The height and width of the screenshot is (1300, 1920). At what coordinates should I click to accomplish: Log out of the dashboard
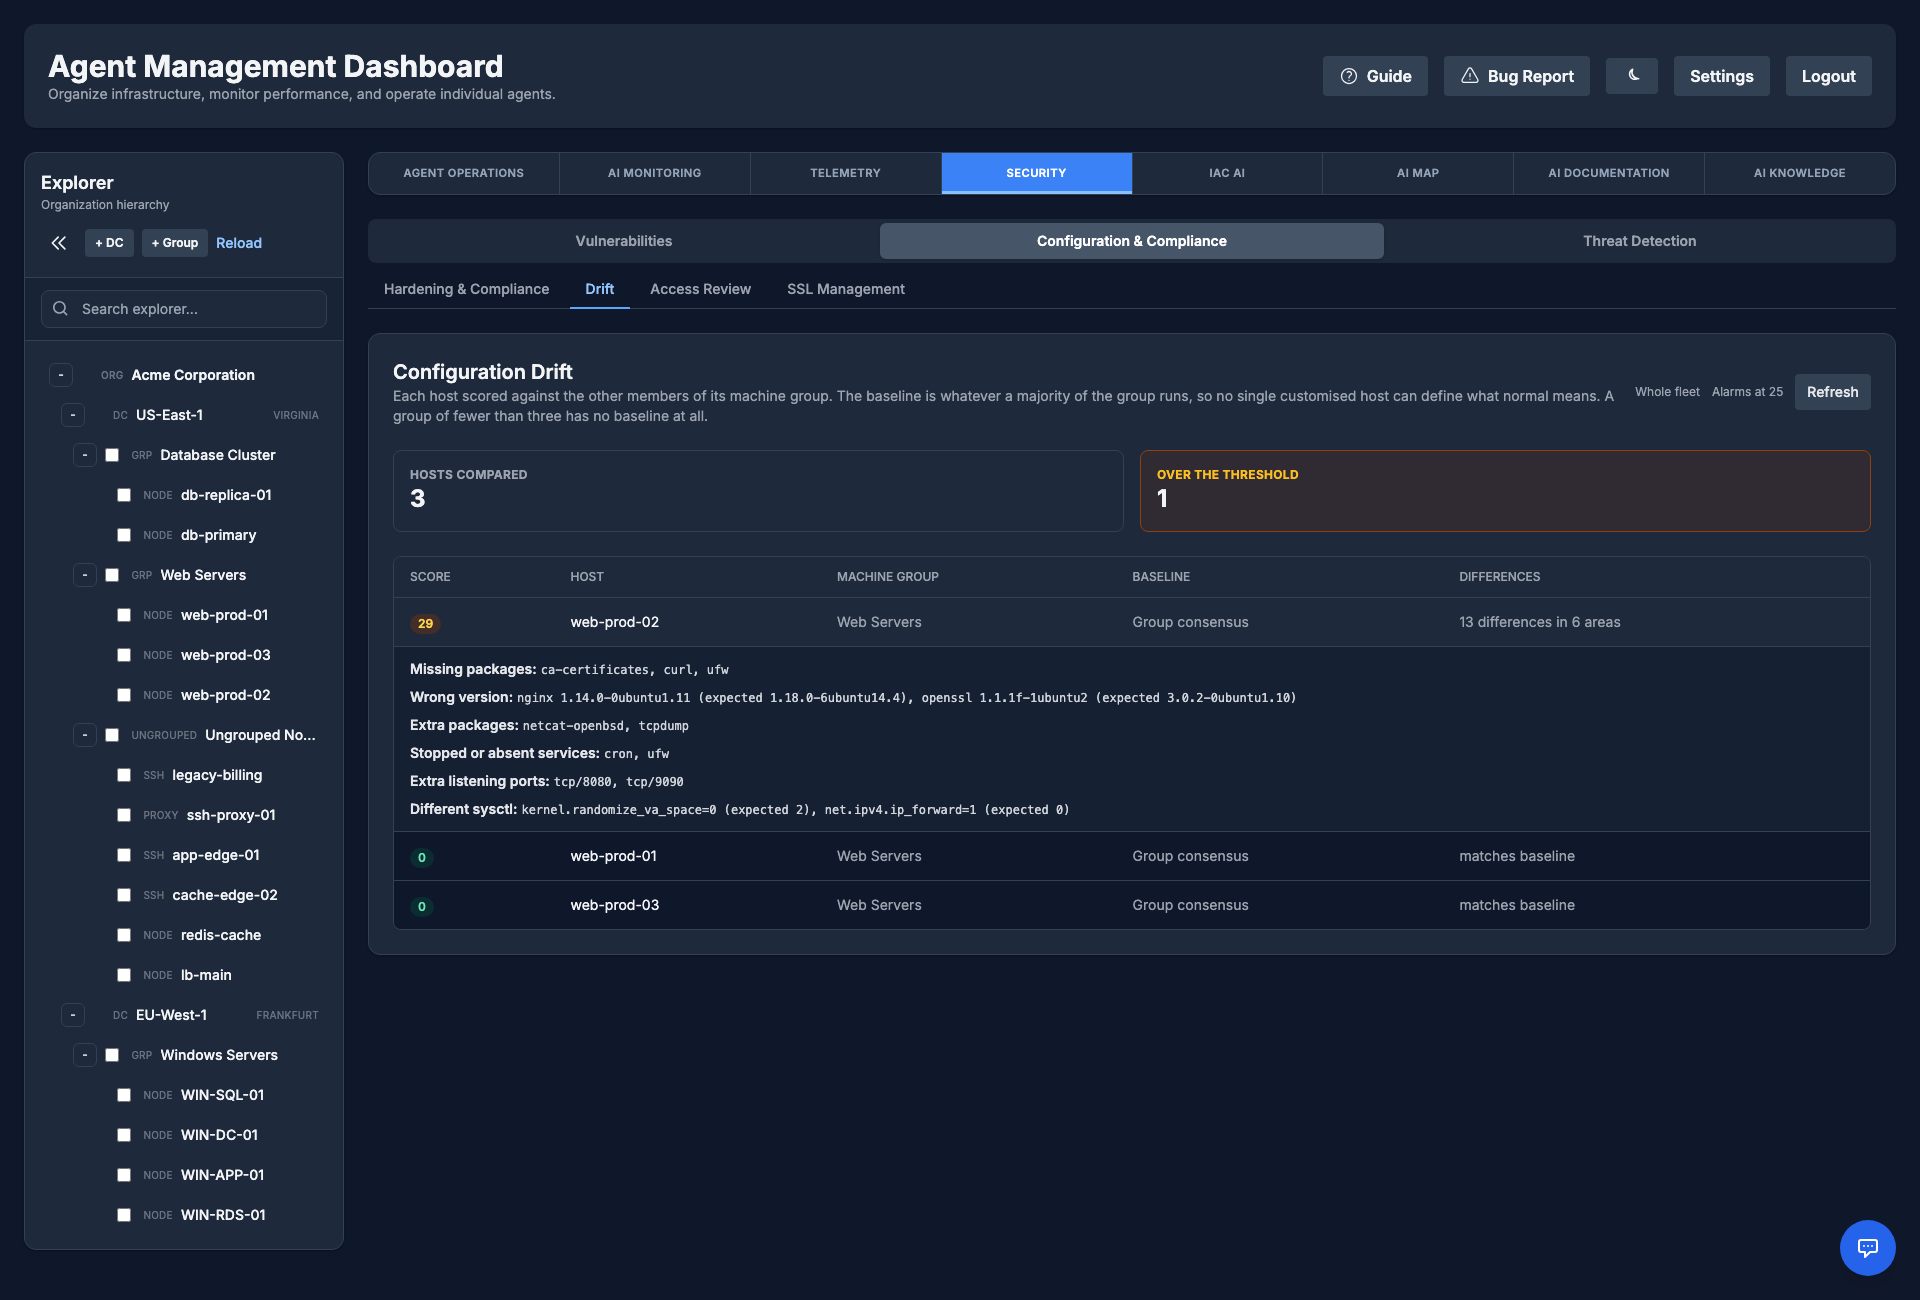coord(1828,76)
